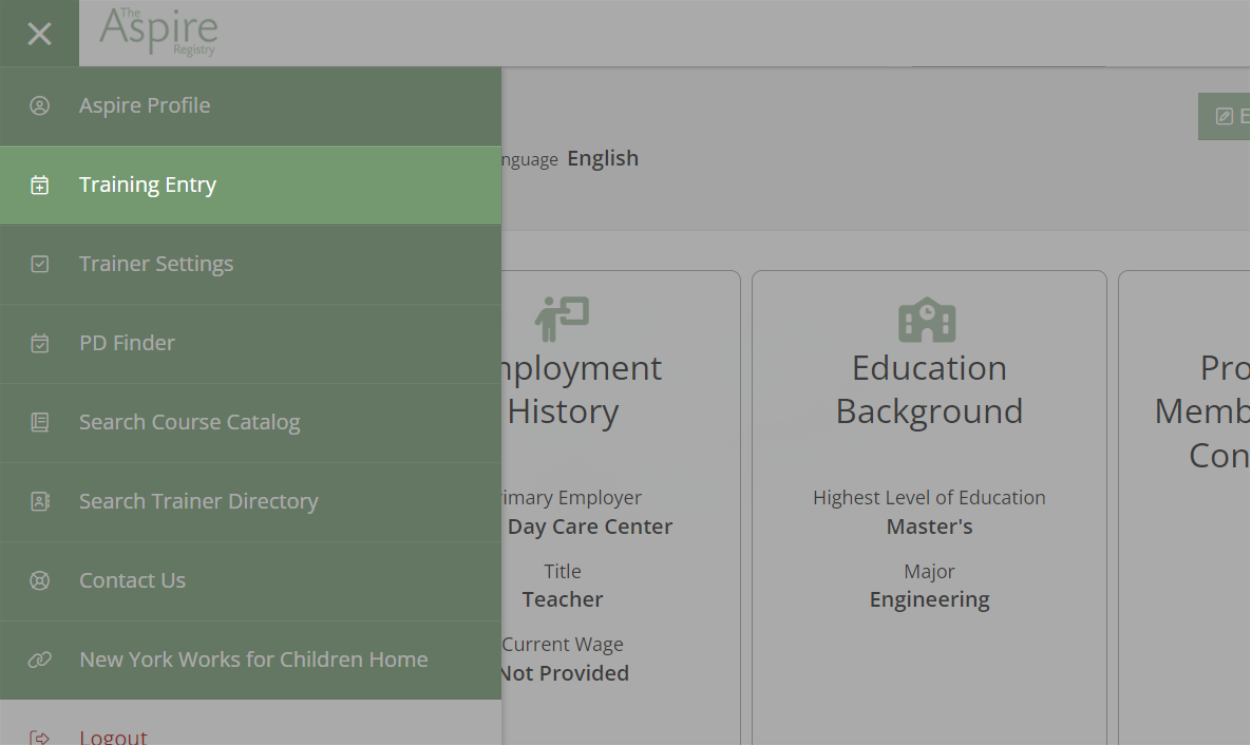The image size is (1250, 745).
Task: Click the Trainer Settings checkbox icon
Action: pos(39,264)
